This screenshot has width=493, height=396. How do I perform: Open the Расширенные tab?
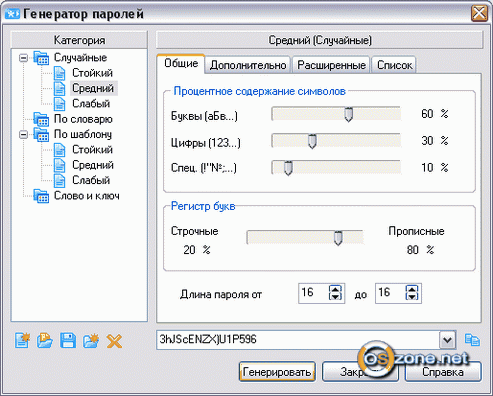[x=331, y=65]
